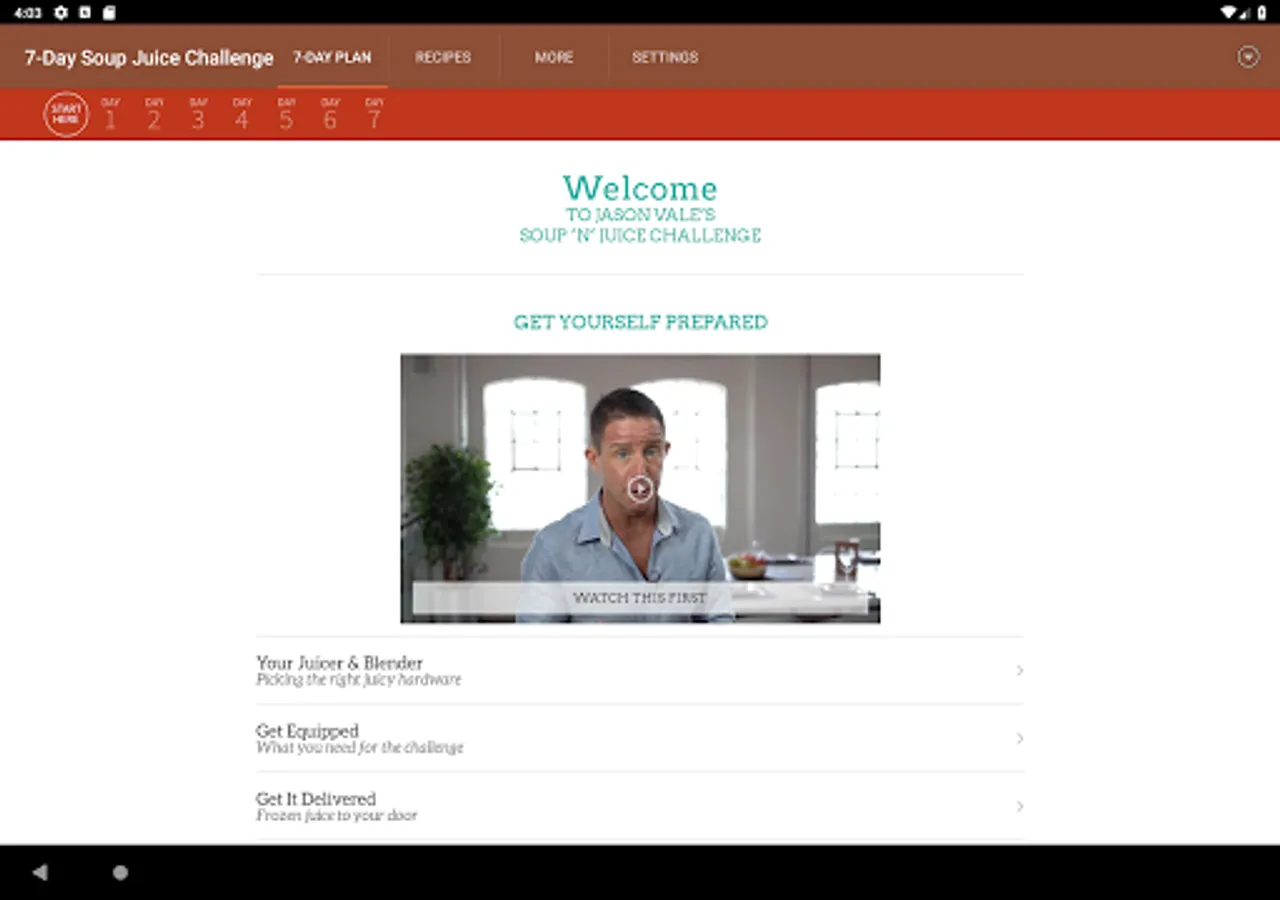Image resolution: width=1280 pixels, height=900 pixels.
Task: Open Day 3 of the plan
Action: coord(198,114)
